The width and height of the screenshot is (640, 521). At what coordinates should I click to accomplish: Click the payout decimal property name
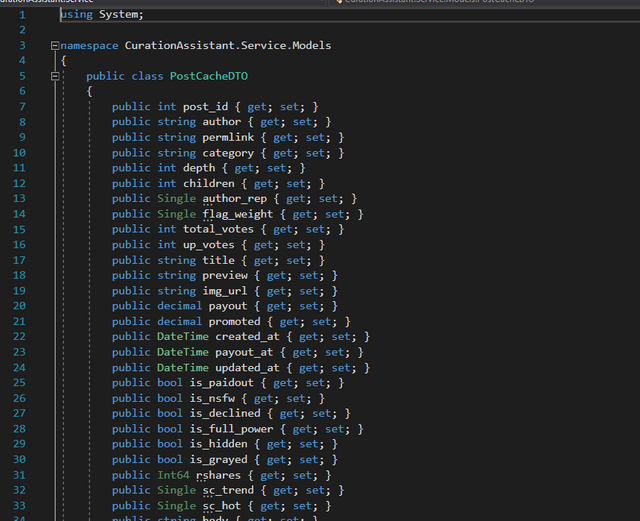(x=228, y=306)
